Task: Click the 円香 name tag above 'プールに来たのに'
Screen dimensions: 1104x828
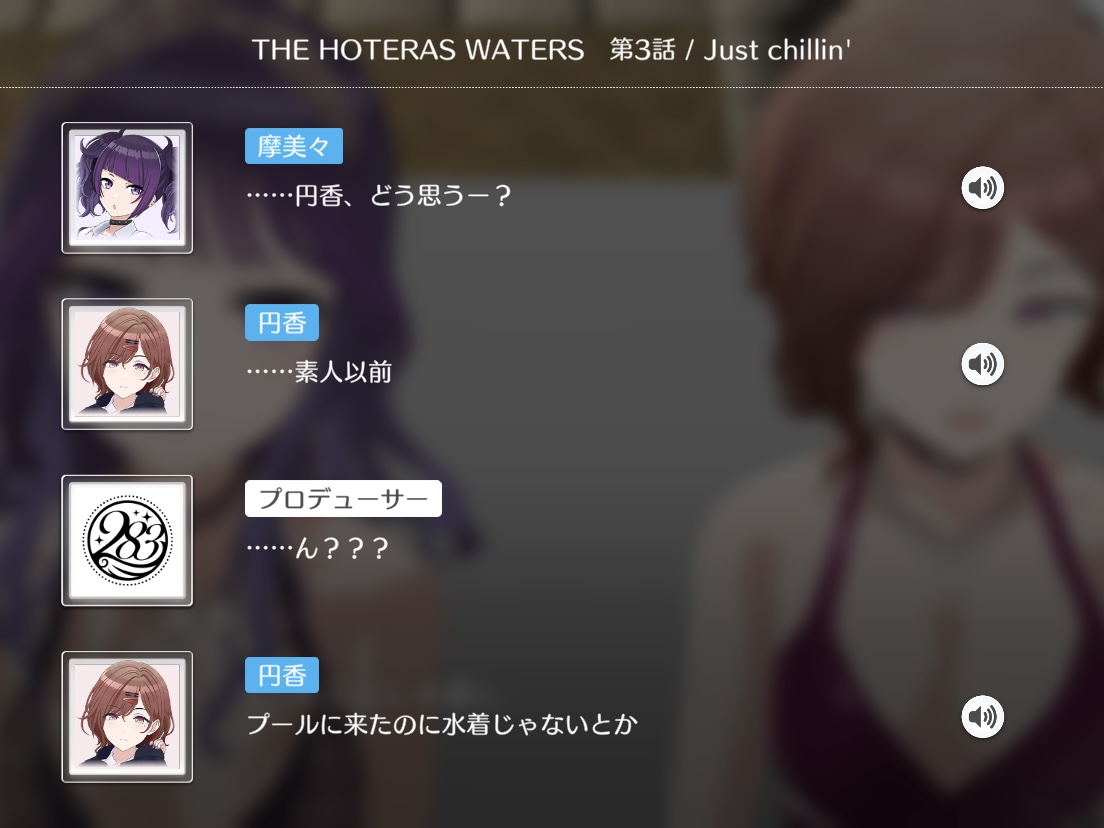Action: (x=282, y=675)
